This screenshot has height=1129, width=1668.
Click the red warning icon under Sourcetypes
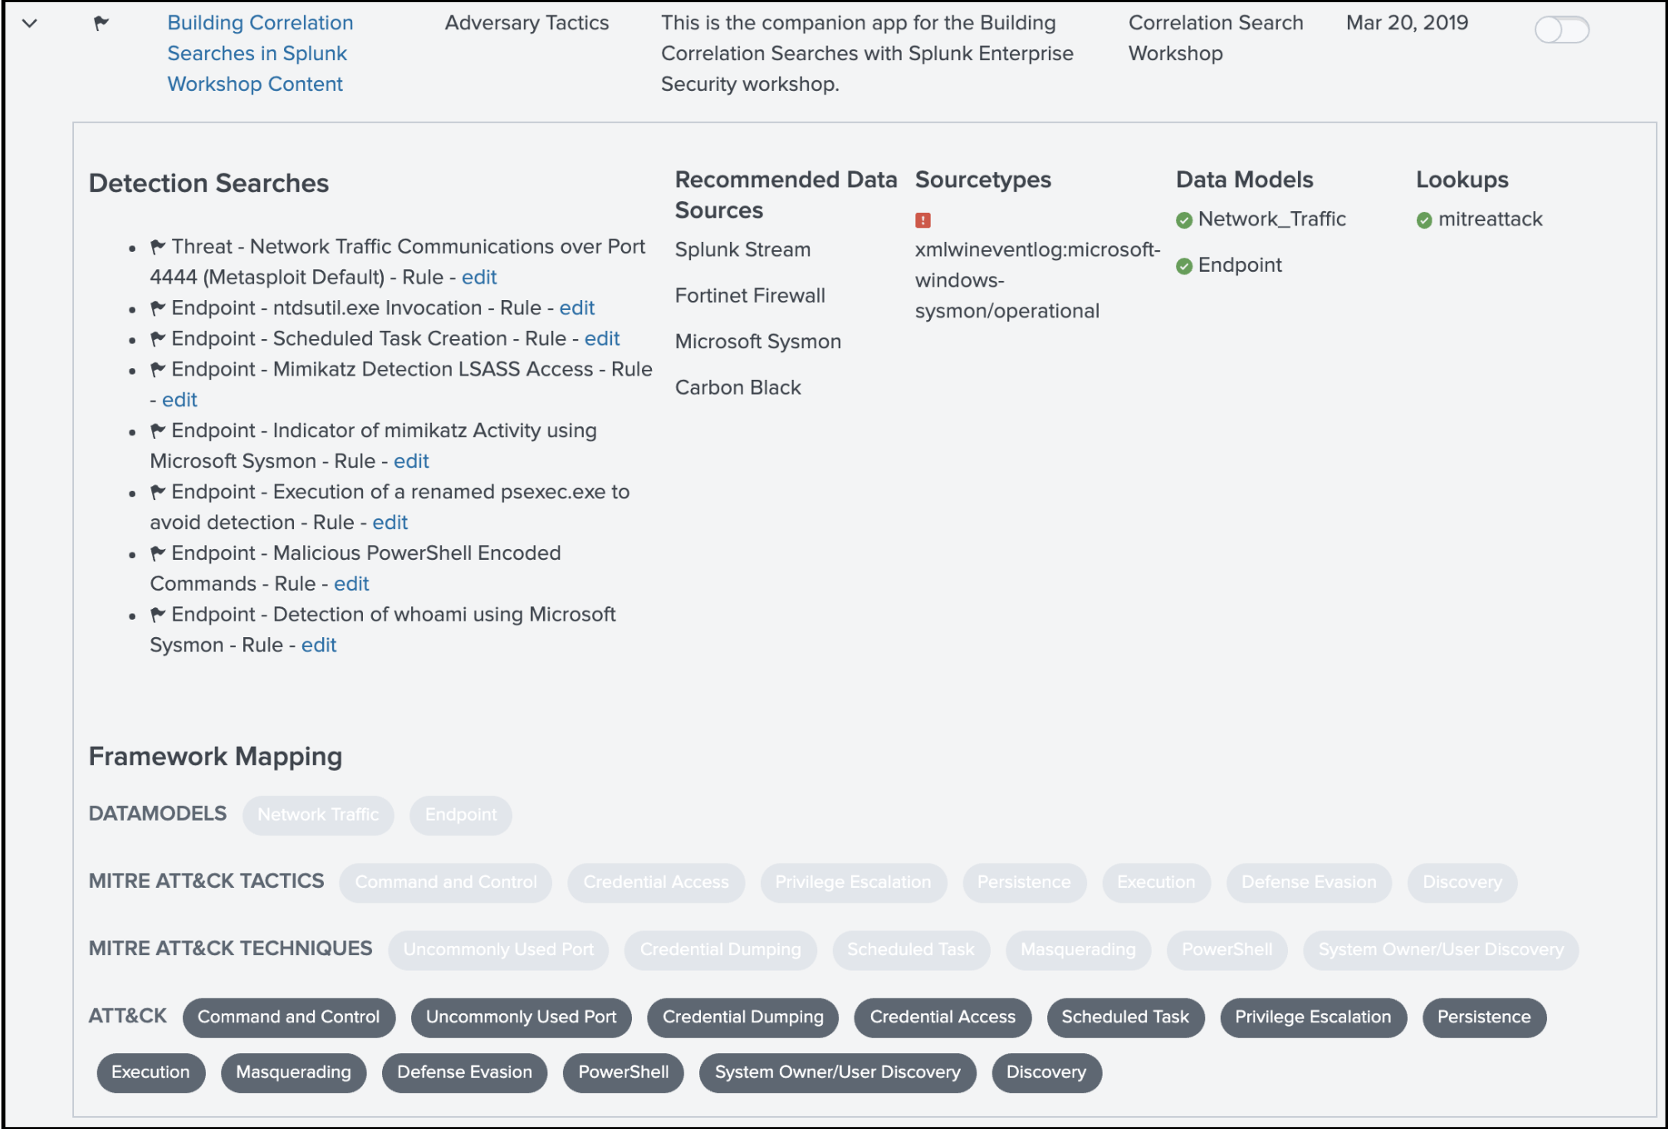coord(923,220)
